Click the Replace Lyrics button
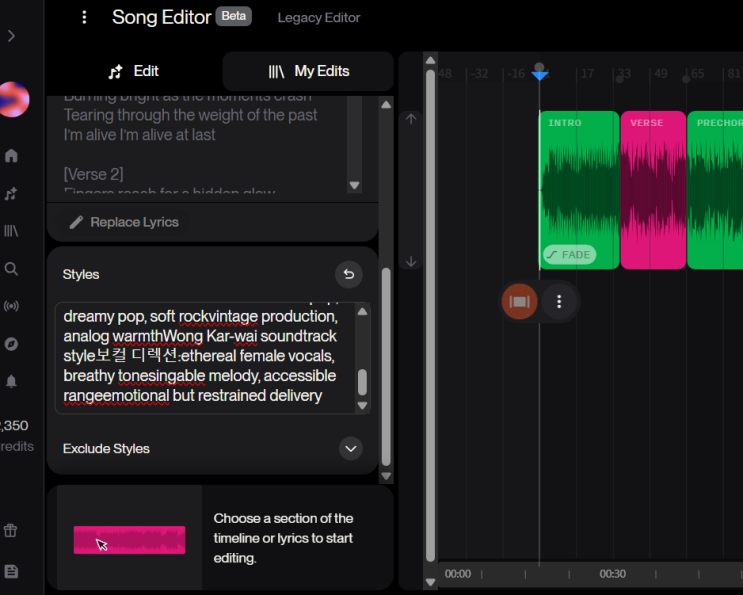 click(x=124, y=222)
